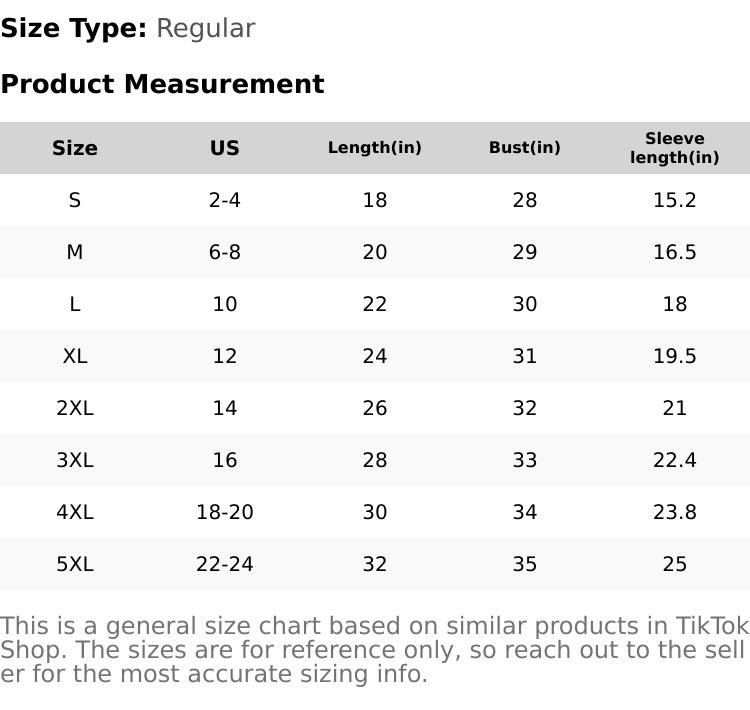Click the Sleeve length(in) header
The height and width of the screenshot is (710, 750).
coord(675,148)
